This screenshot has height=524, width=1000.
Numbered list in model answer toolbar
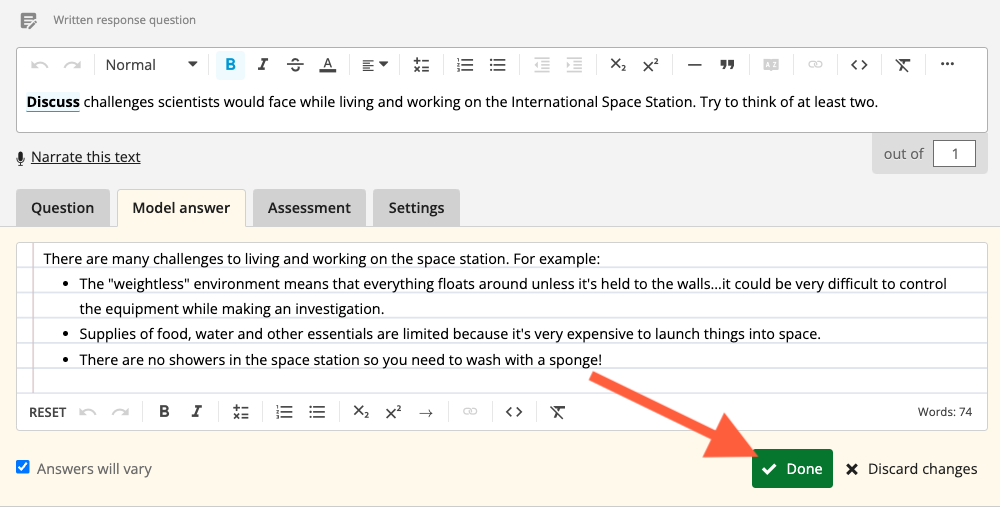tap(284, 412)
